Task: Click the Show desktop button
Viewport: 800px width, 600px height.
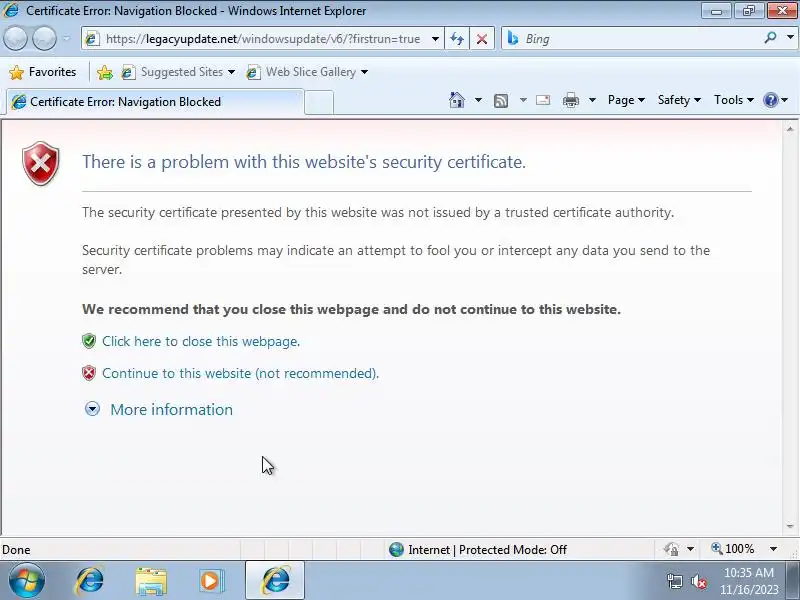Action: coord(793,581)
